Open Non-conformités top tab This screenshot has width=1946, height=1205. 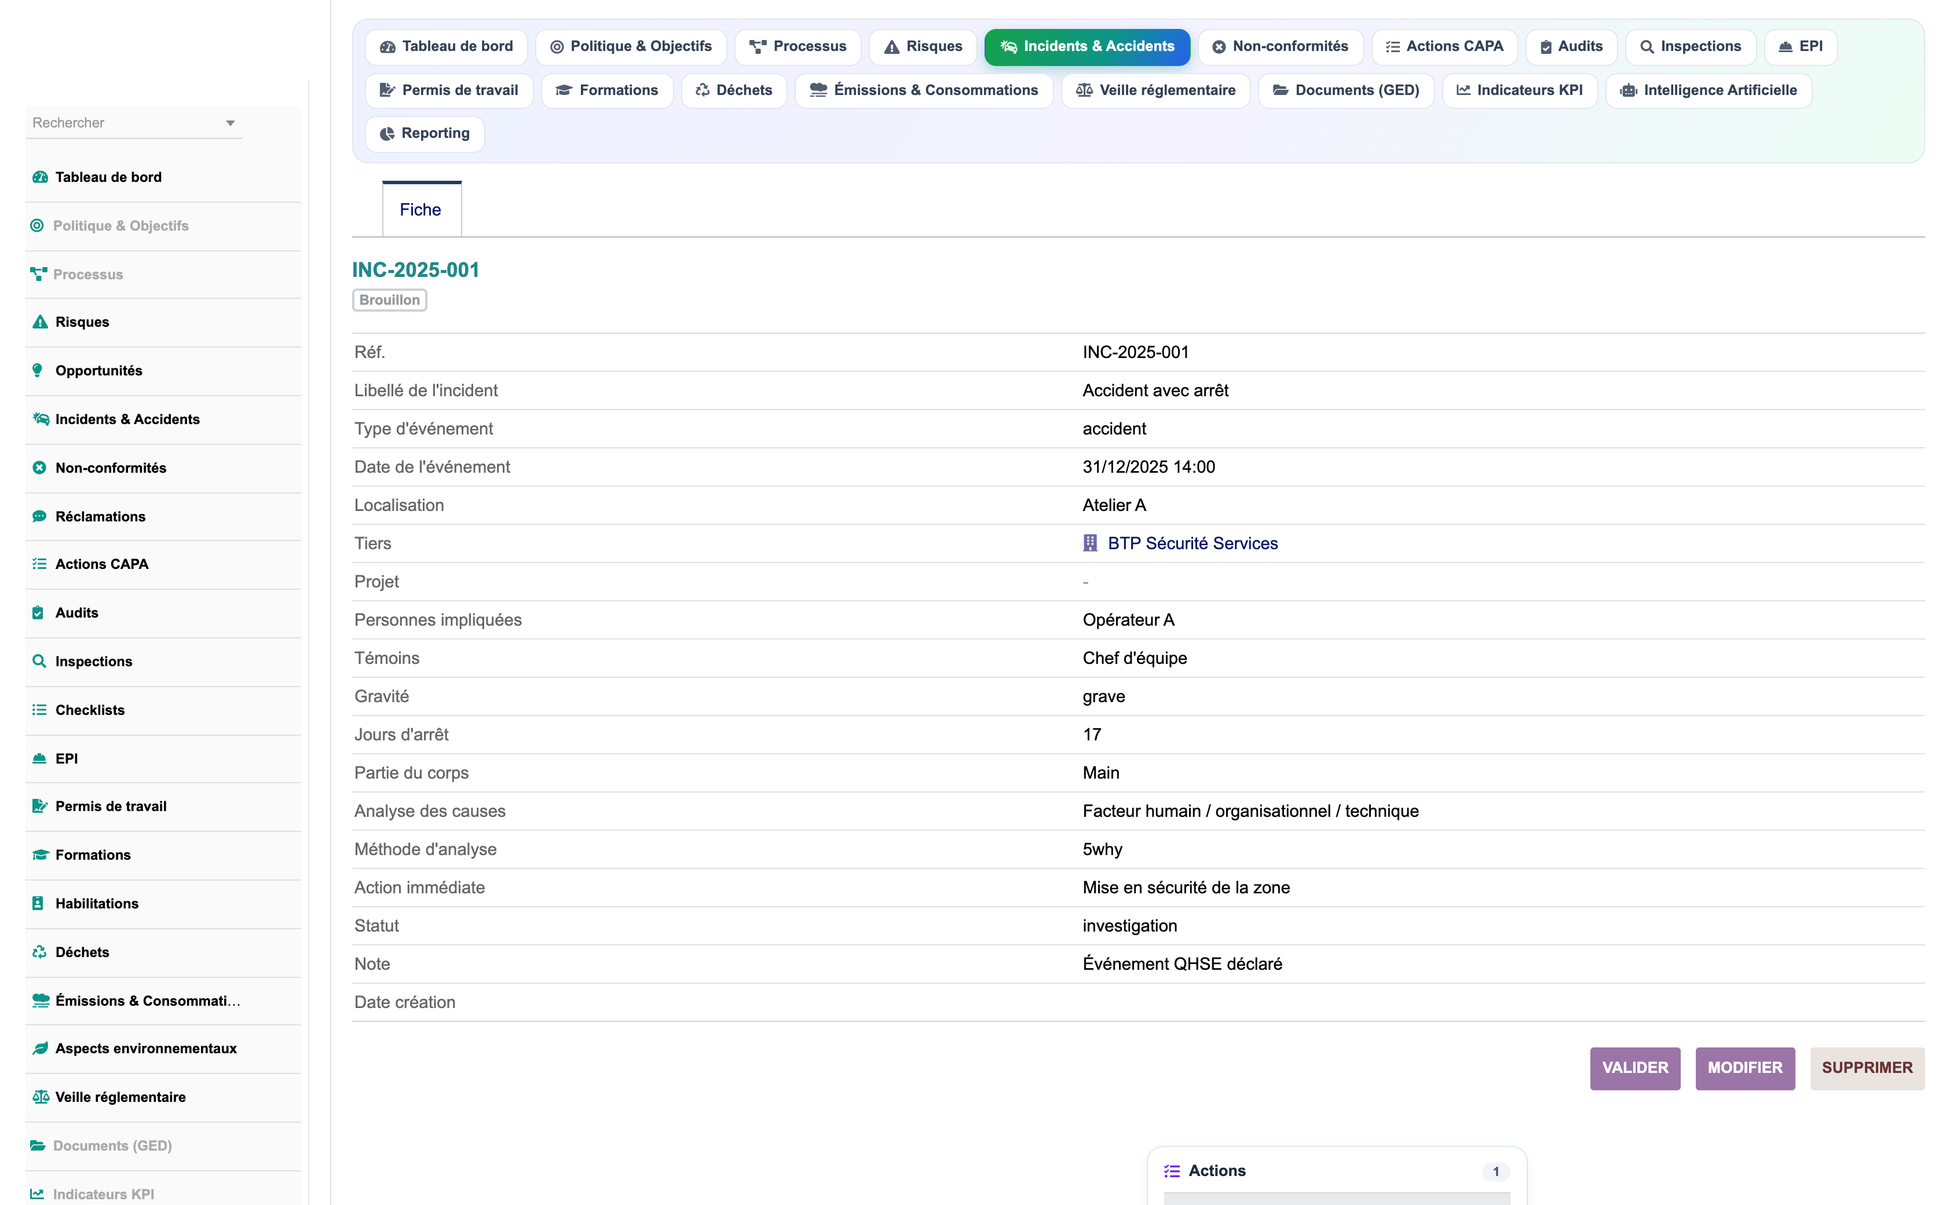click(1280, 47)
